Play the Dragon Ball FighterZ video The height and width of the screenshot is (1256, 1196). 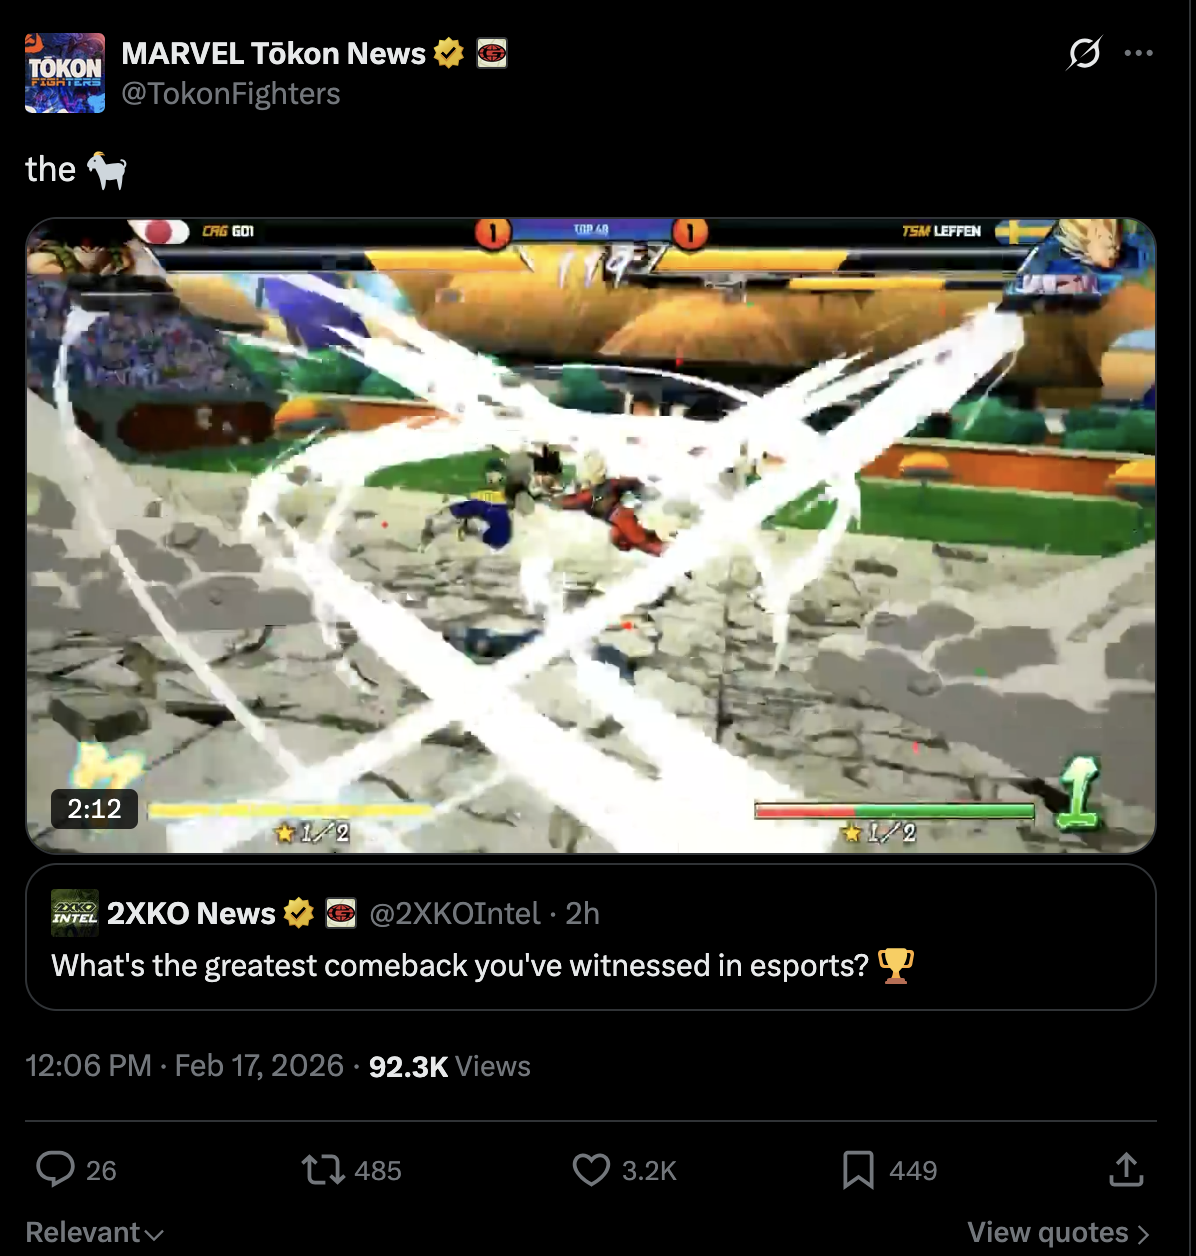[x=591, y=536]
